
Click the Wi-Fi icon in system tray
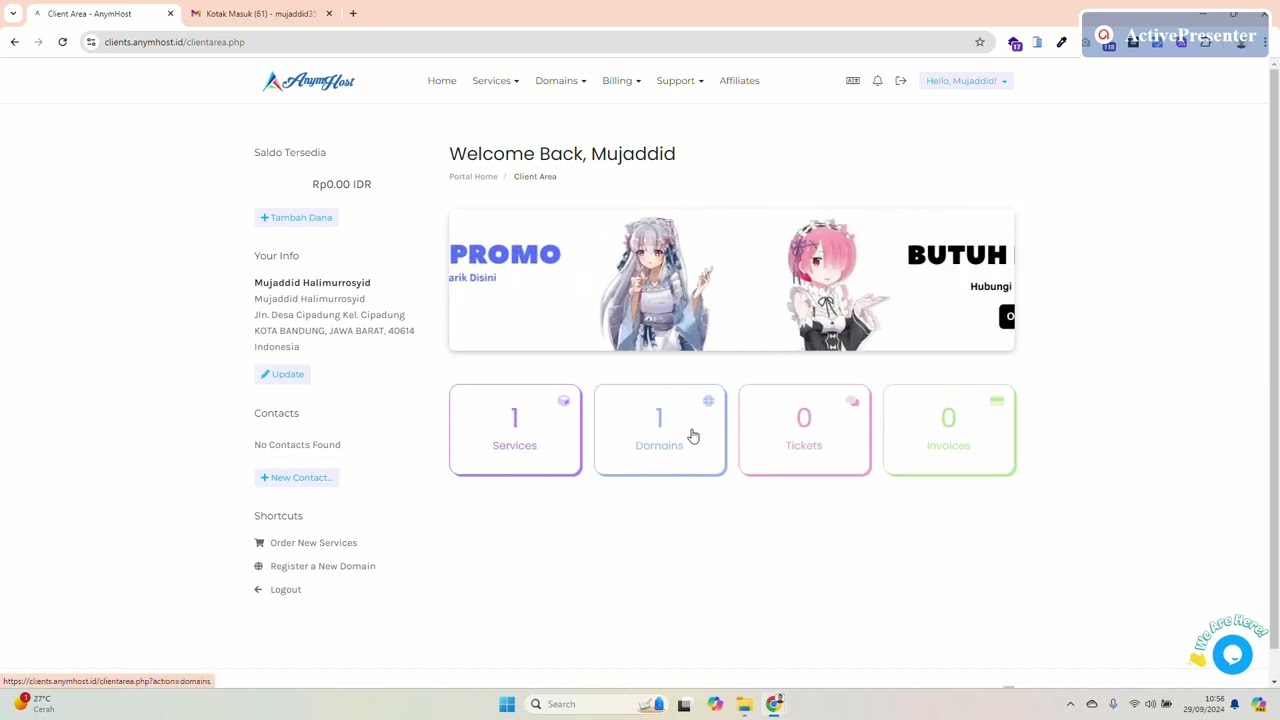pyautogui.click(x=1133, y=704)
